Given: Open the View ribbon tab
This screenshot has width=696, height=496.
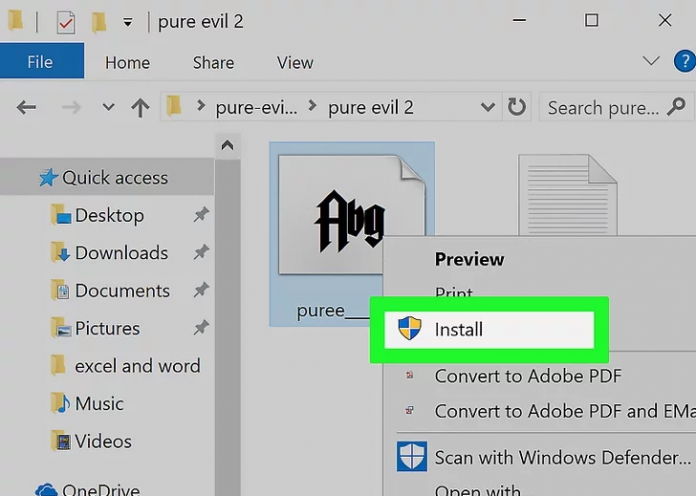Looking at the screenshot, I should [295, 62].
